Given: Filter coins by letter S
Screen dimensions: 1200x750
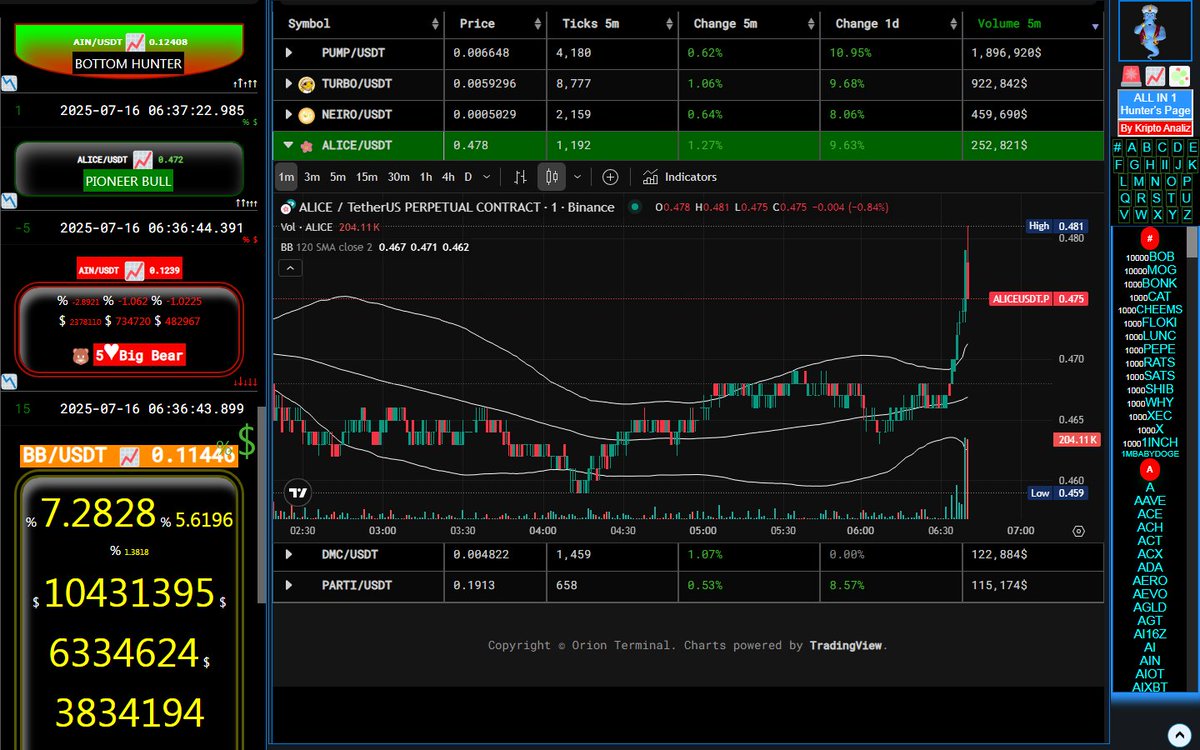Looking at the screenshot, I should pos(1156,198).
